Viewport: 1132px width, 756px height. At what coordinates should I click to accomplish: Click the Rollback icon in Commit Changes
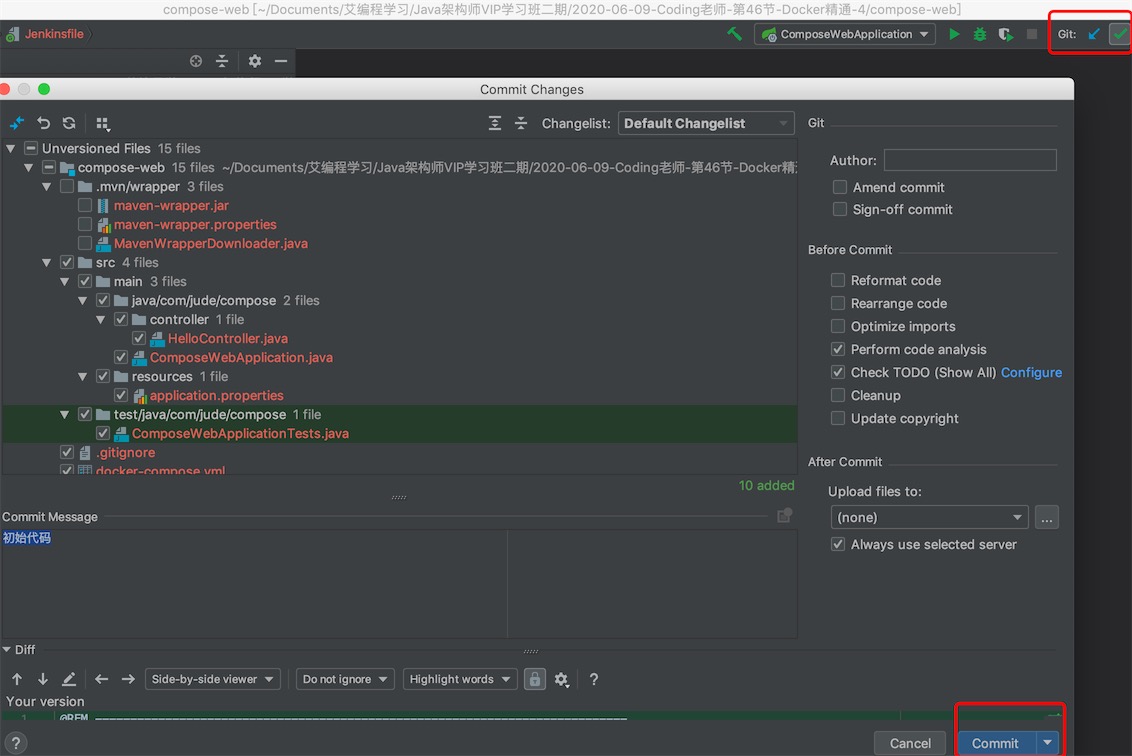click(x=43, y=123)
